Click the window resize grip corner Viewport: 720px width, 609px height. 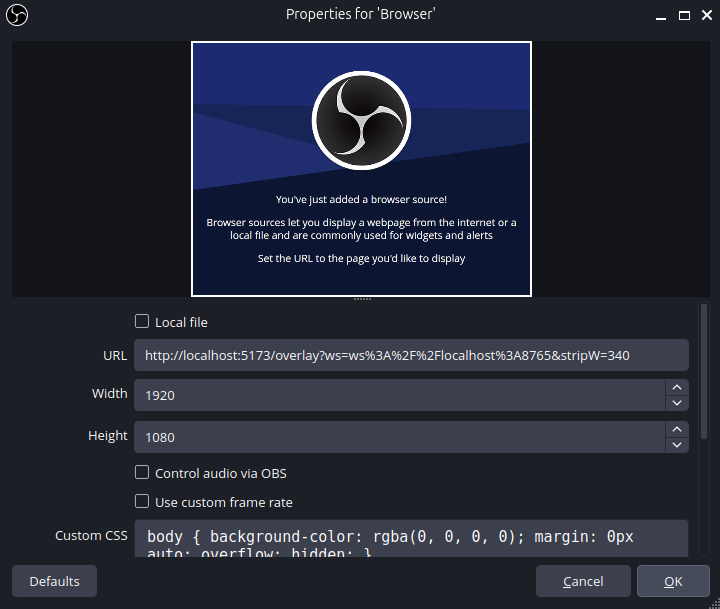pyautogui.click(x=715, y=604)
